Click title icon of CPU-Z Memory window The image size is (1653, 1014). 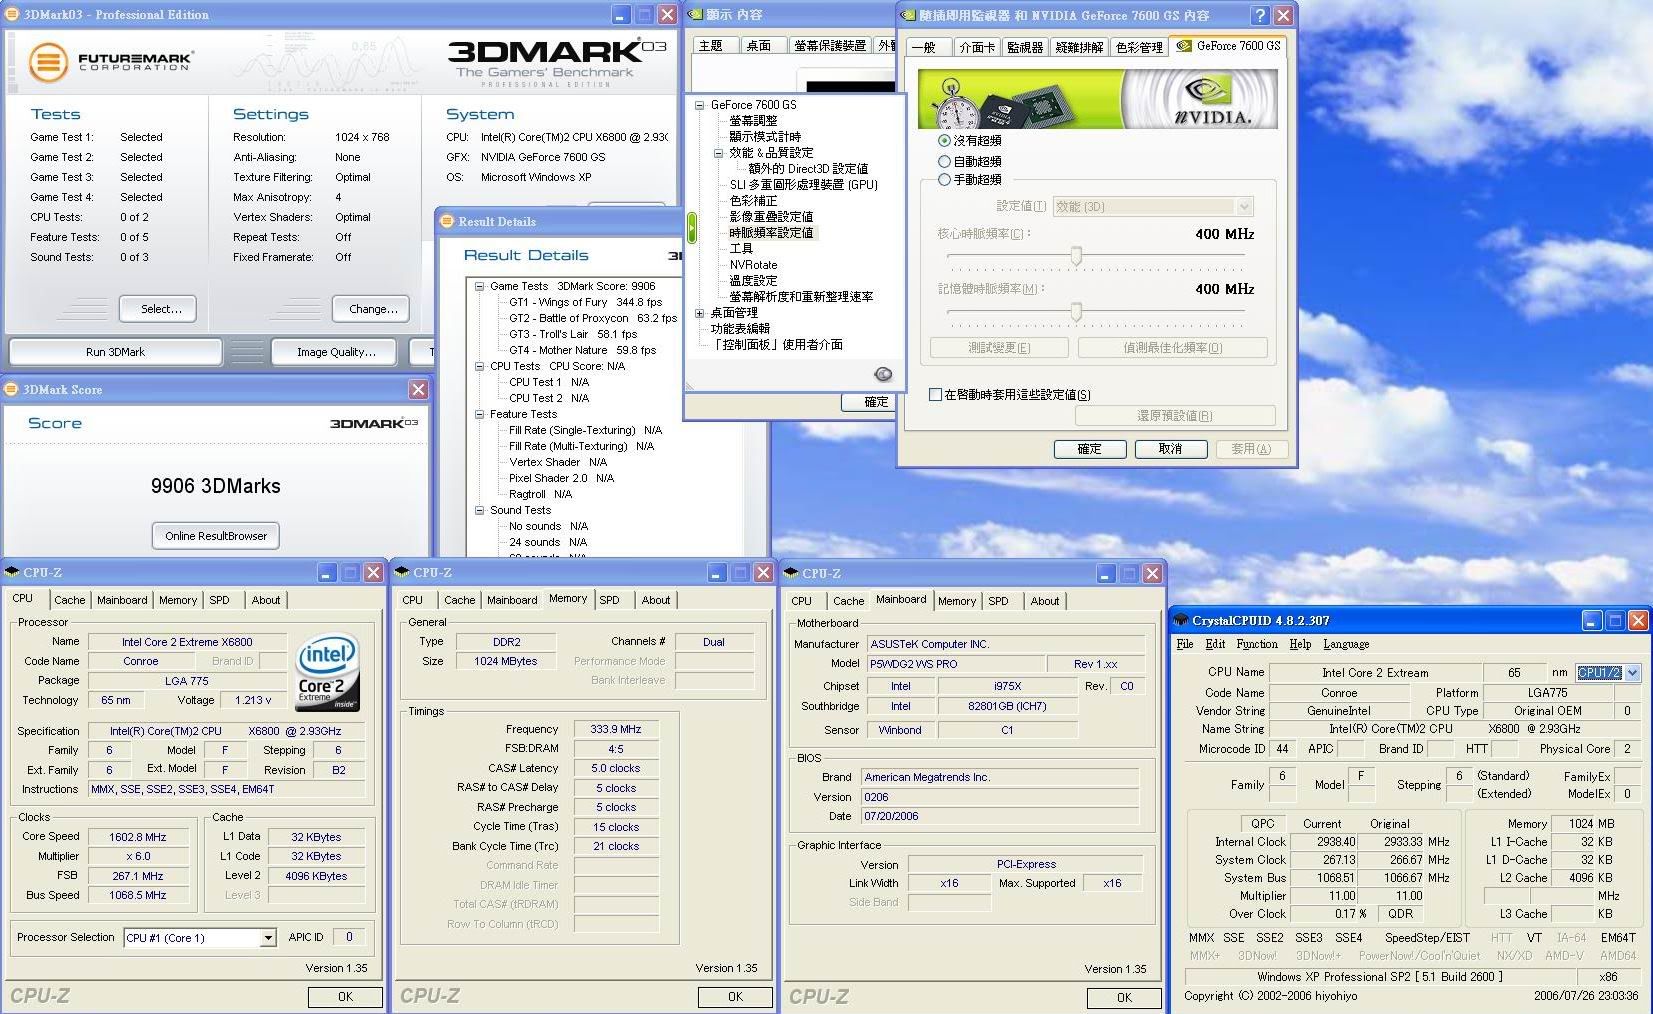(x=402, y=572)
